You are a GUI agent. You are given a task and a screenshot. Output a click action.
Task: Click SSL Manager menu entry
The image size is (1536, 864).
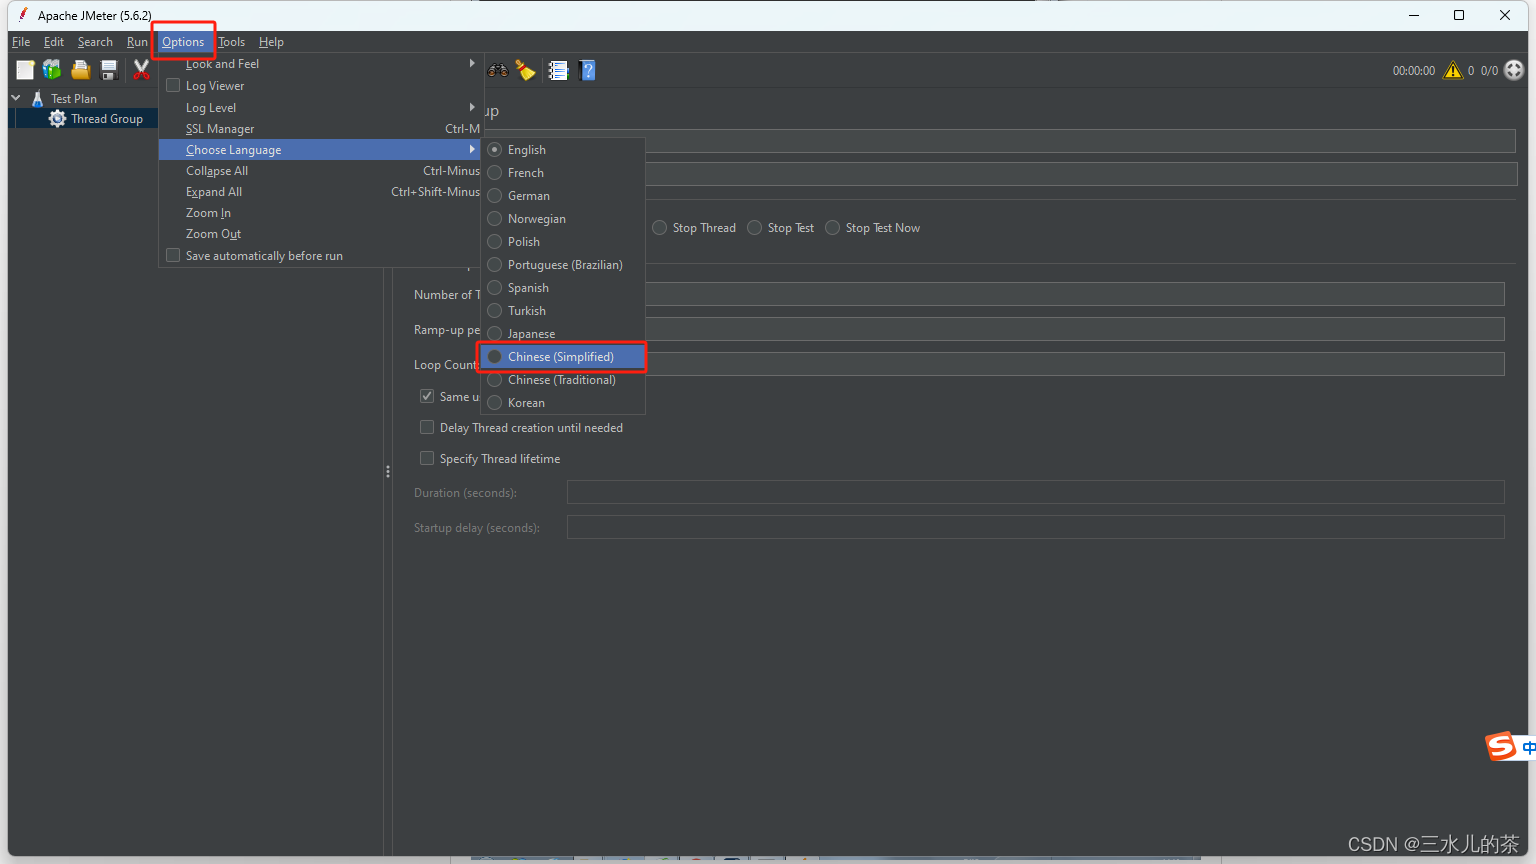pos(221,128)
